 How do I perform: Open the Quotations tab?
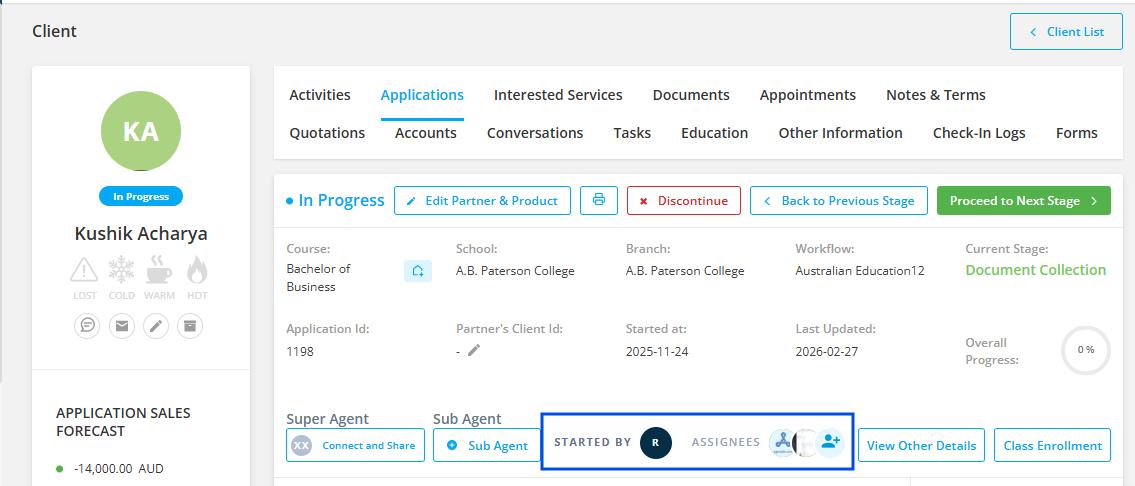tap(327, 133)
